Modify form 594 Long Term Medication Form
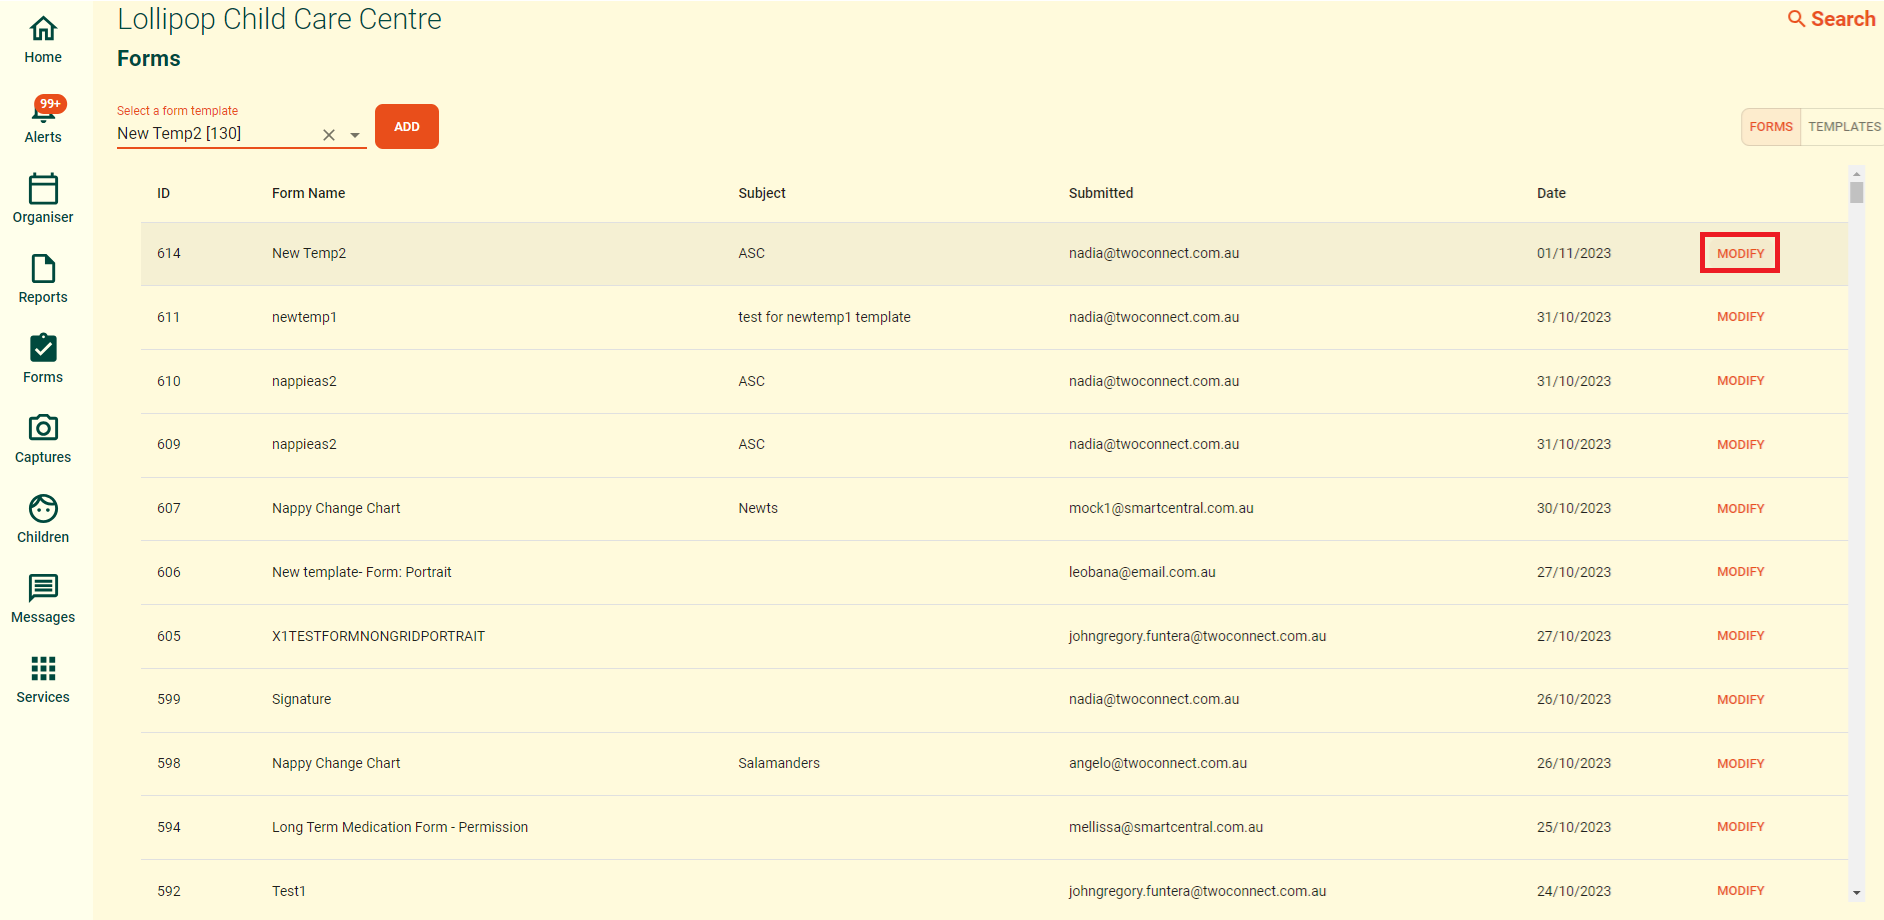The image size is (1884, 920). (x=1740, y=827)
